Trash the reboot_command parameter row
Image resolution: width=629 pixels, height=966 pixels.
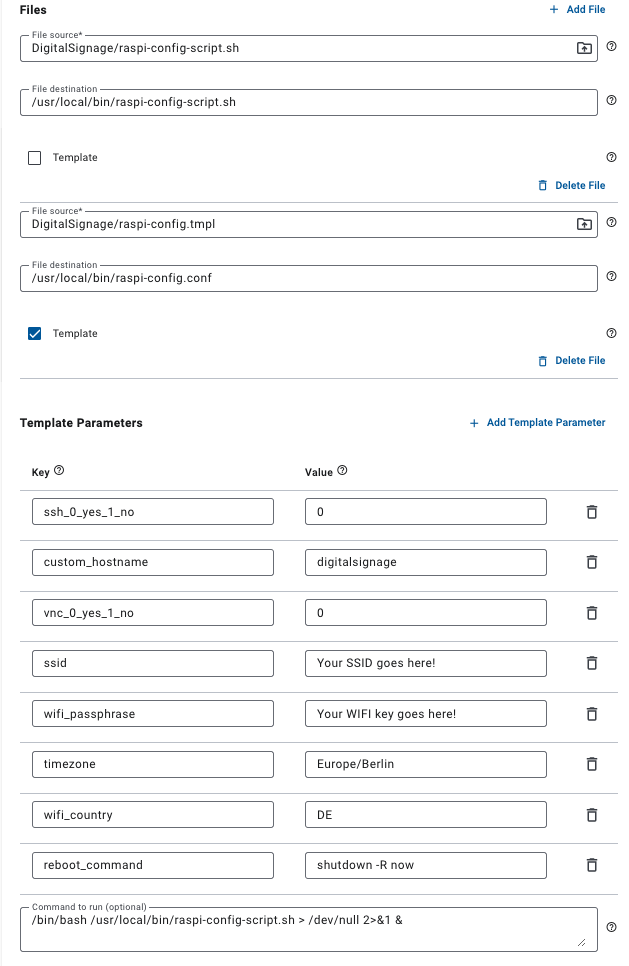pyautogui.click(x=591, y=865)
